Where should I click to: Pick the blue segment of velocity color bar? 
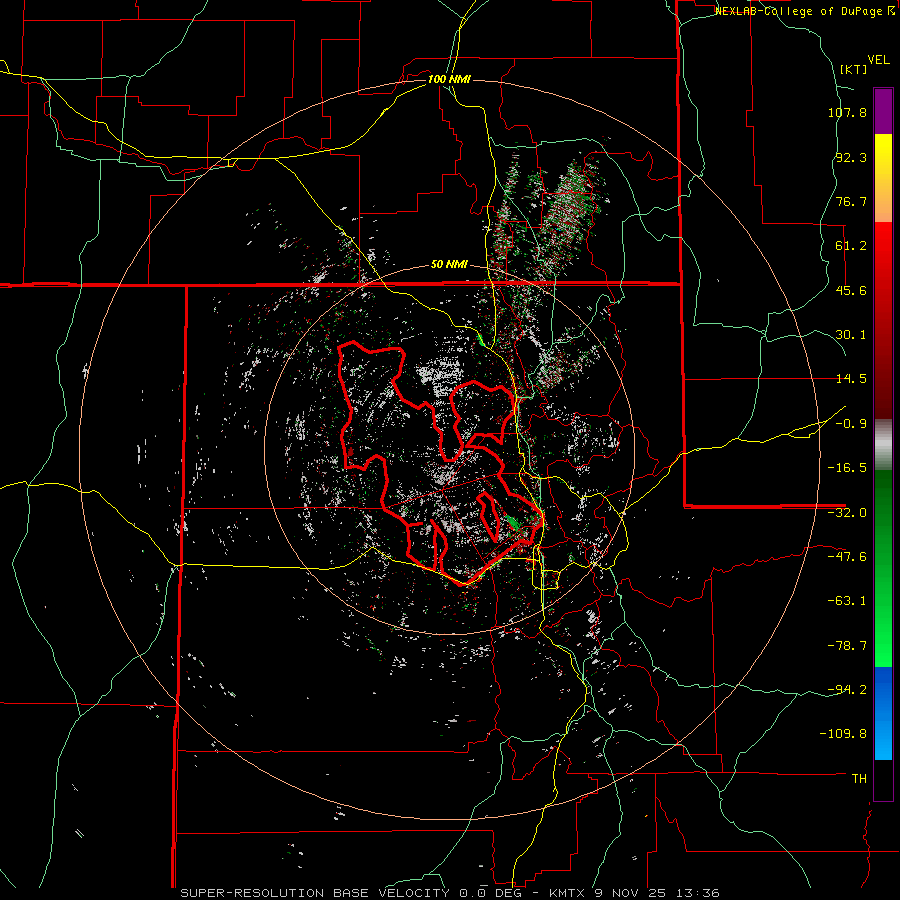pos(883,713)
